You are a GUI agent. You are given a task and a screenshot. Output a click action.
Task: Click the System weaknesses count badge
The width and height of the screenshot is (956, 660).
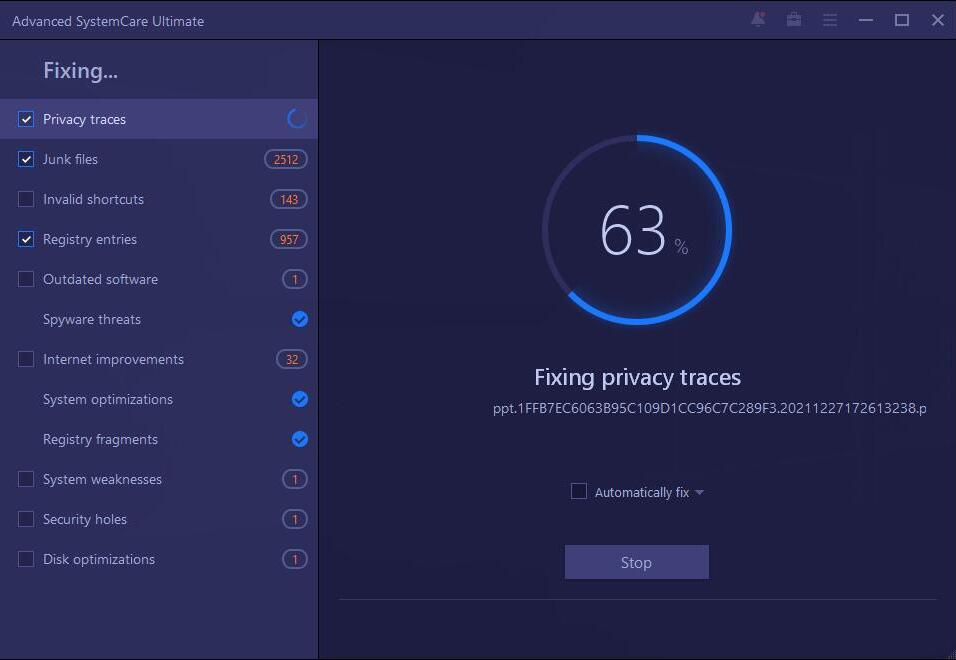pos(295,479)
